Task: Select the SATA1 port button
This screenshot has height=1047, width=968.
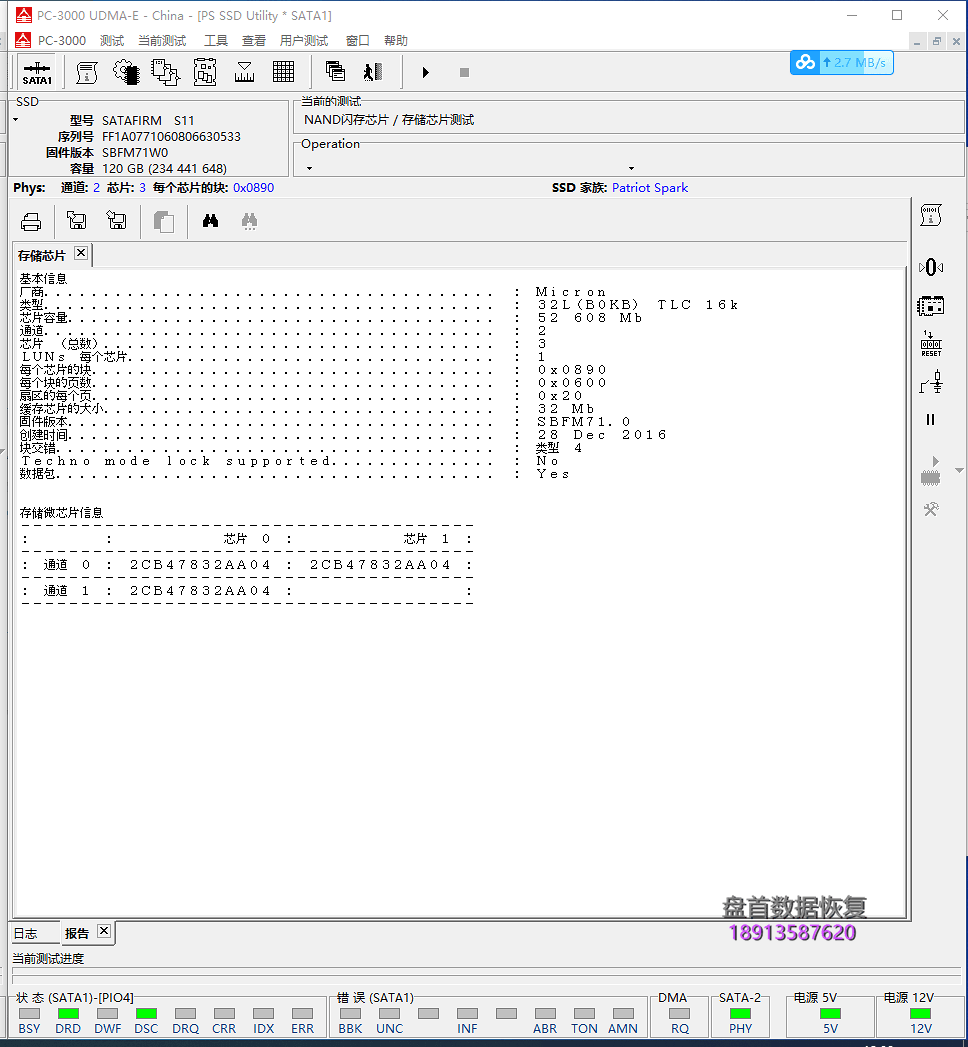Action: [x=37, y=72]
